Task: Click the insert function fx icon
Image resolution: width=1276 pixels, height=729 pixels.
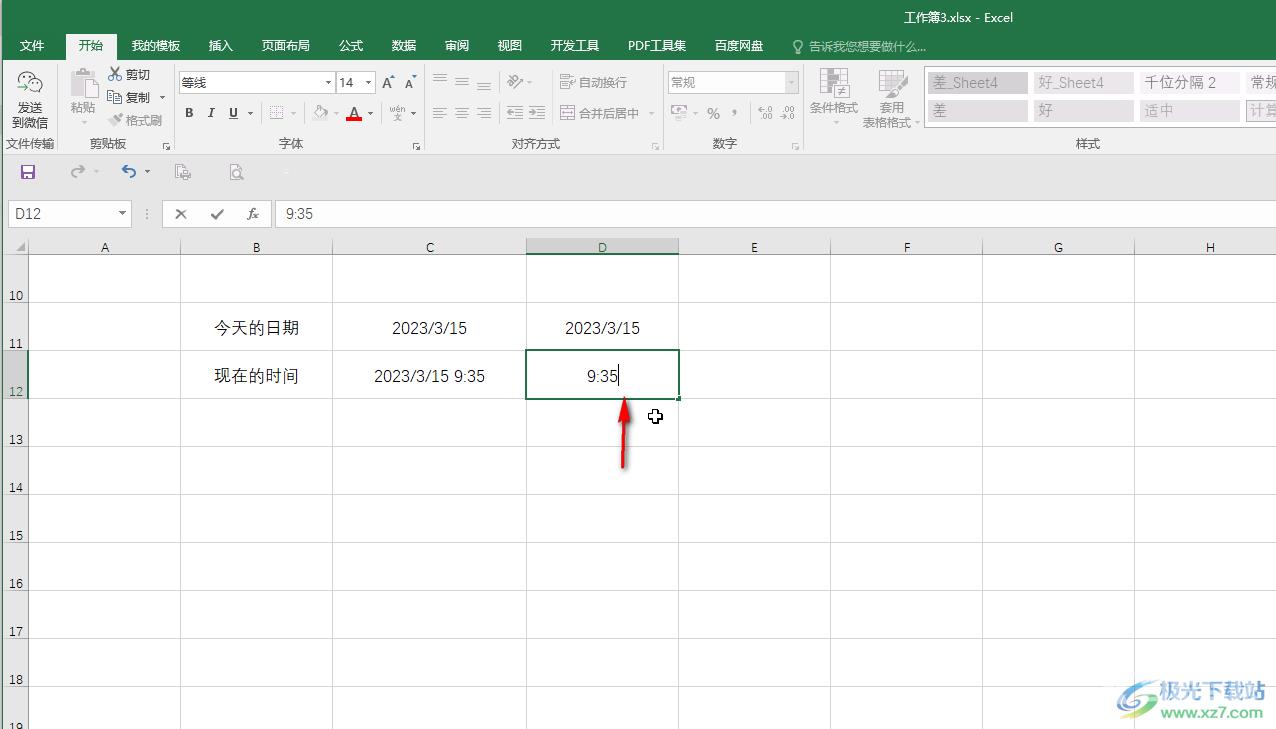Action: coord(253,214)
